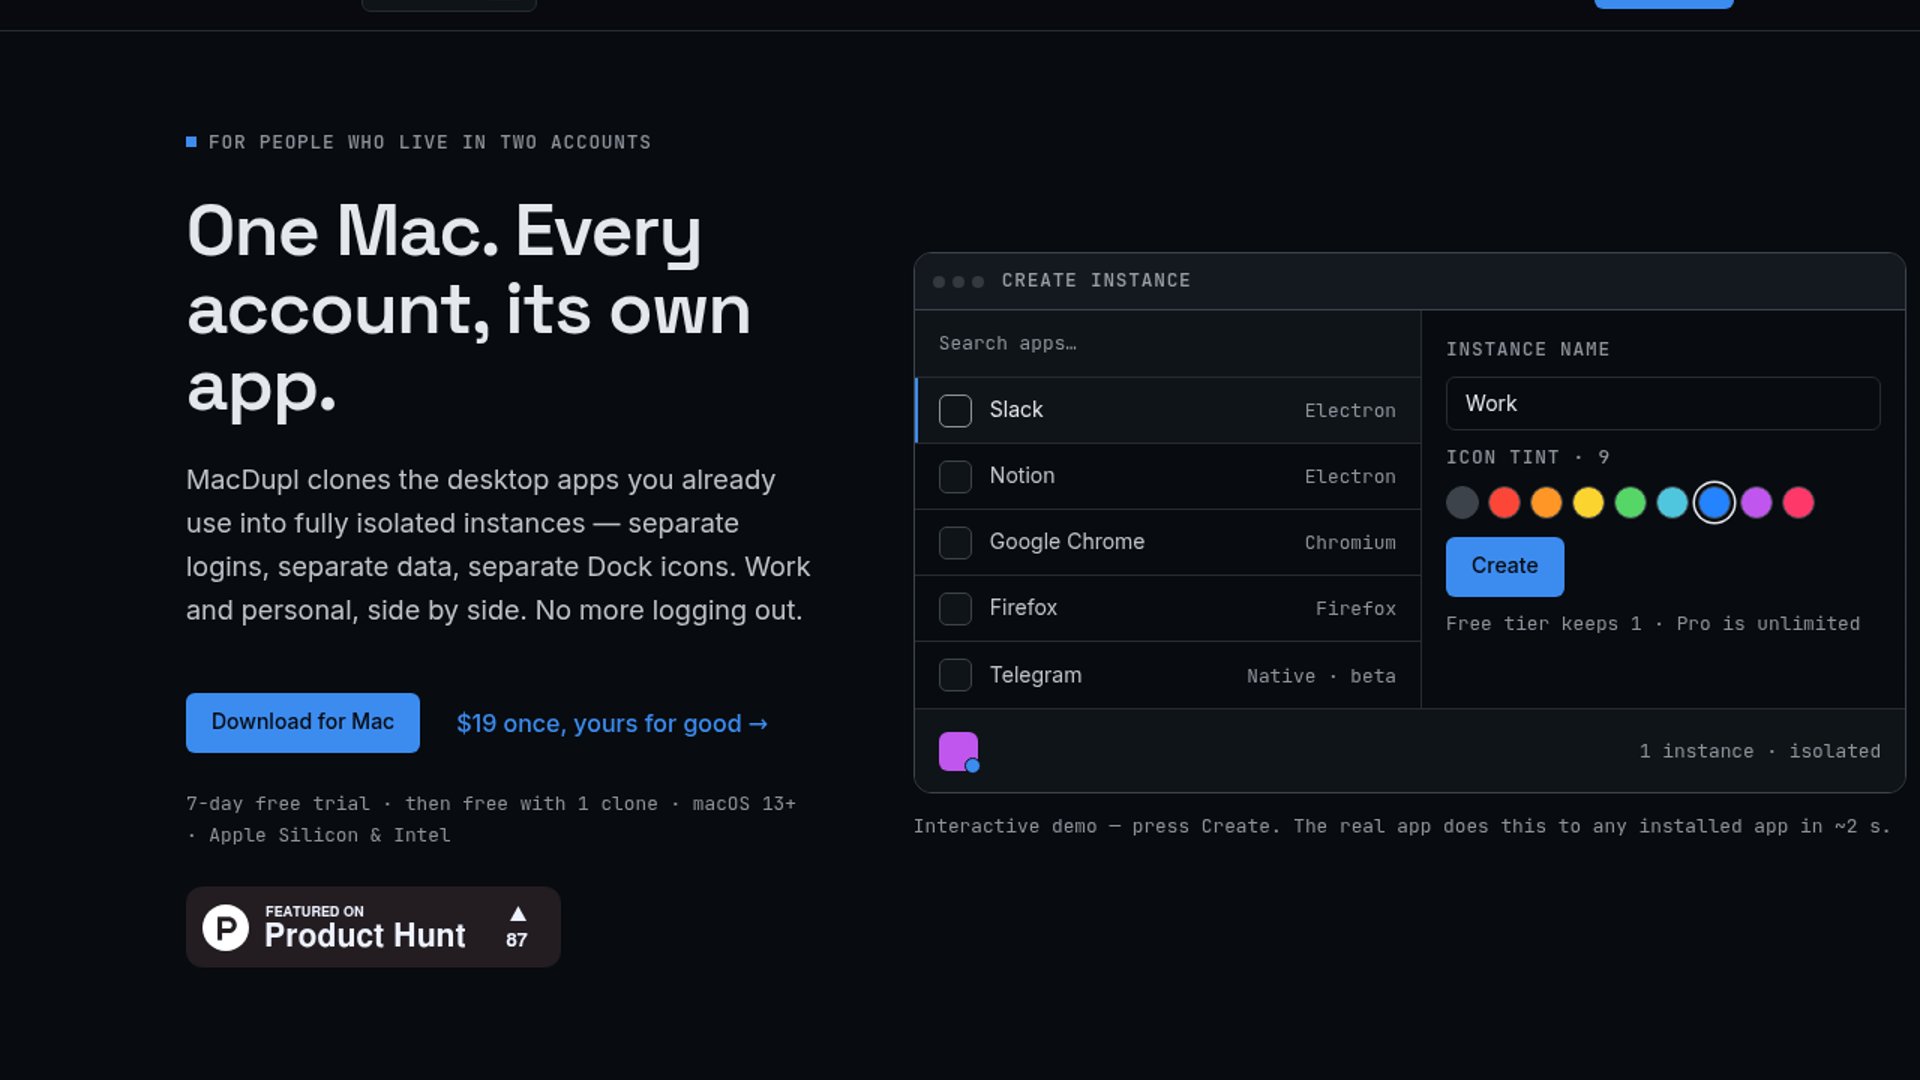Click the 'Google Chrome' app name
1920x1080 pixels.
(1067, 542)
